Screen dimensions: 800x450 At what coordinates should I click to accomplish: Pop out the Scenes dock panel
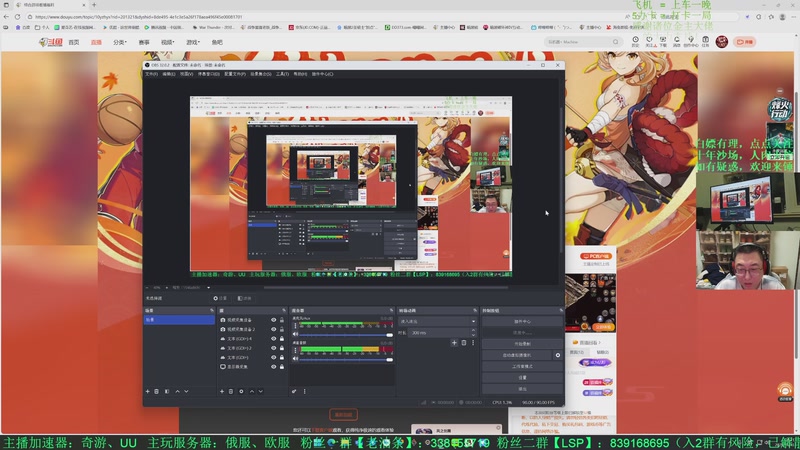pyautogui.click(x=212, y=310)
